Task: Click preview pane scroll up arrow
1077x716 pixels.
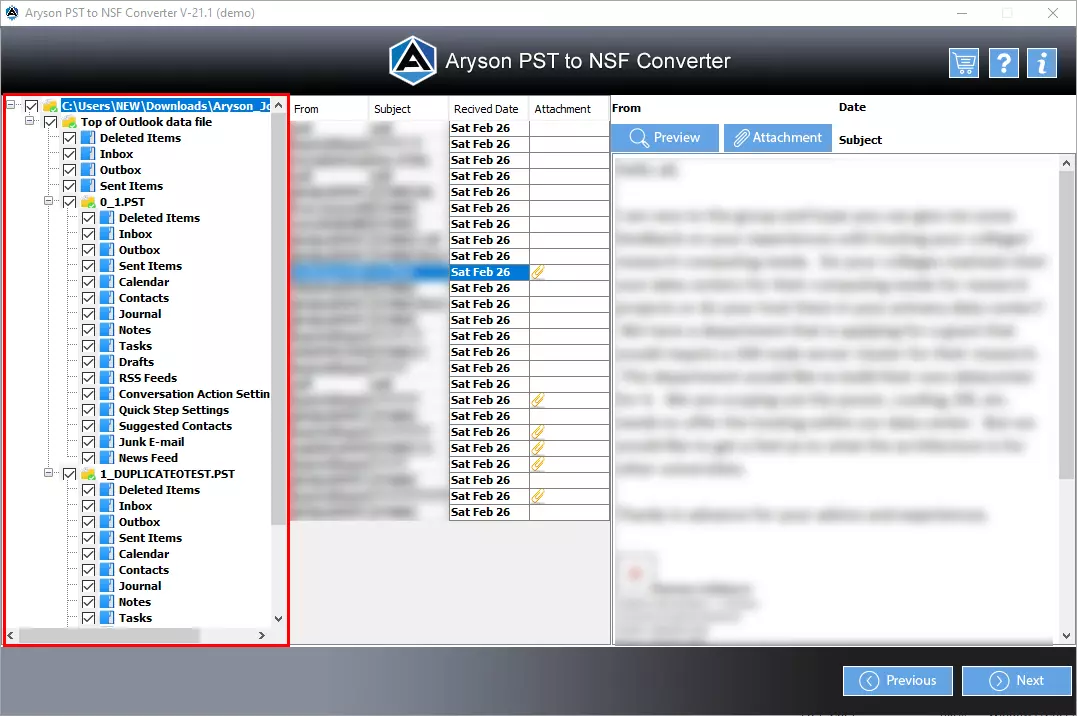Action: point(1066,164)
